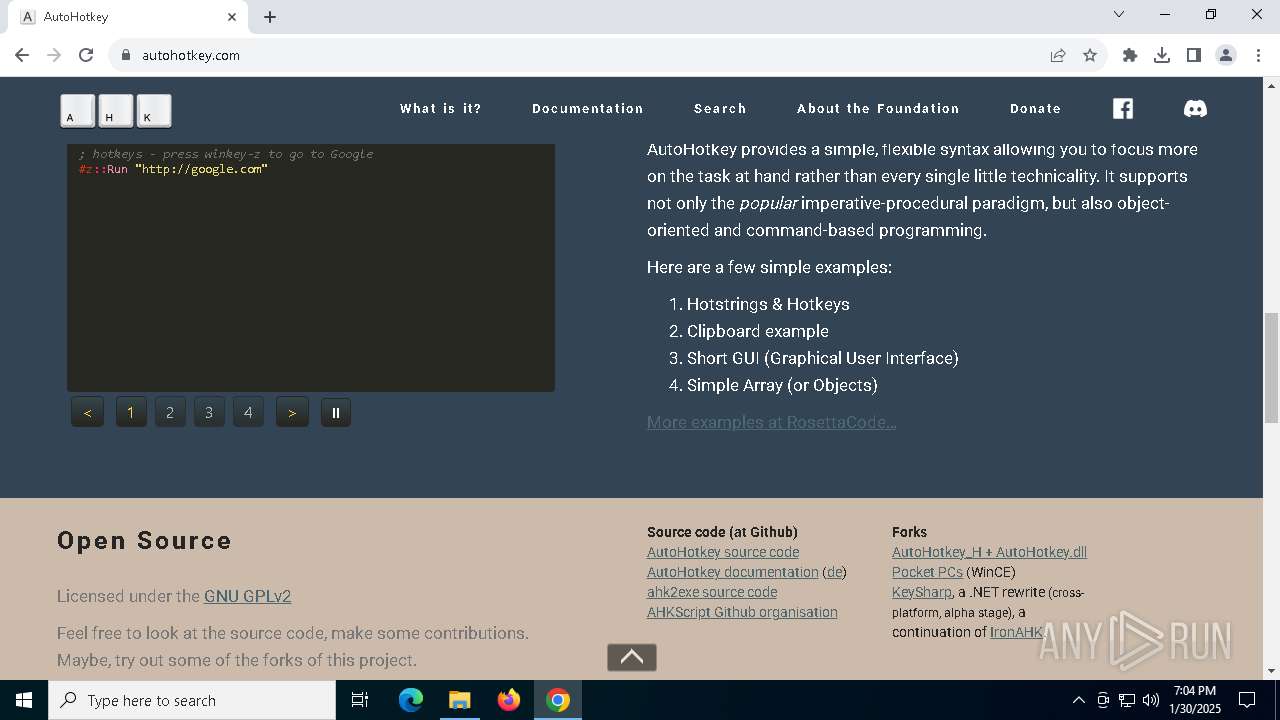Screen dimensions: 1280x720
Task: Open the Windows Start menu
Action: pyautogui.click(x=24, y=700)
